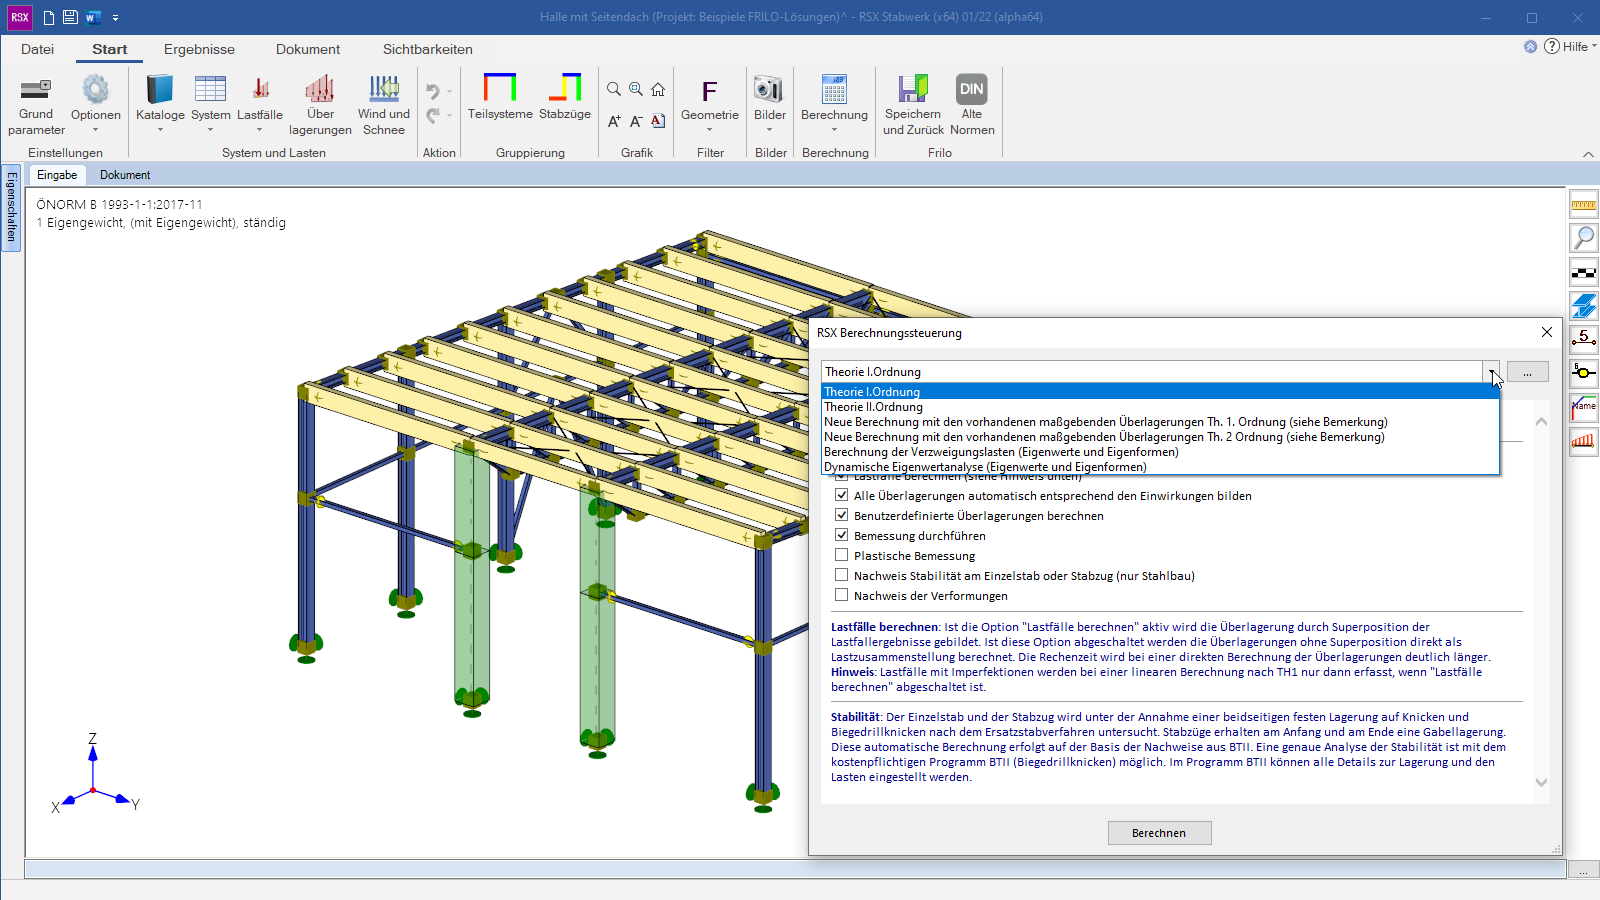Toggle member numbering icon in right sidebar

point(1584,339)
